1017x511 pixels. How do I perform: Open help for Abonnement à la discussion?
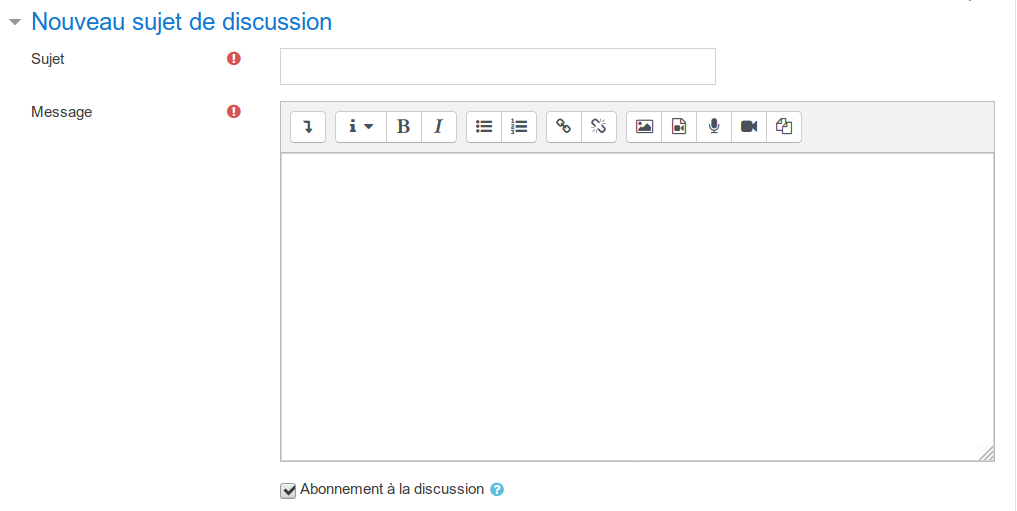[497, 490]
